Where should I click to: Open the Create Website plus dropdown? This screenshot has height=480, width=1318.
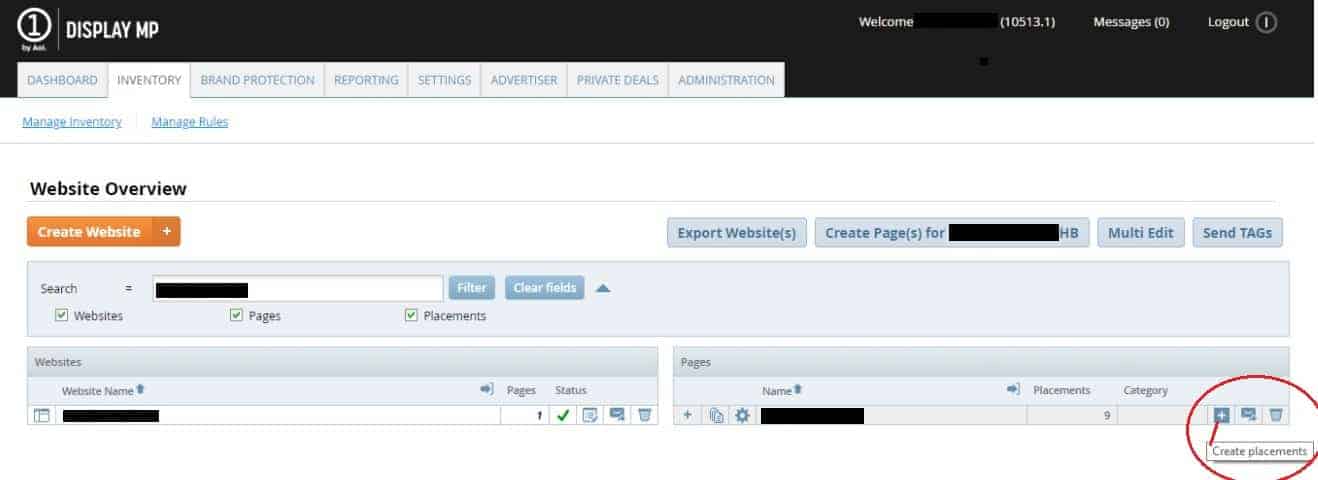(x=166, y=231)
